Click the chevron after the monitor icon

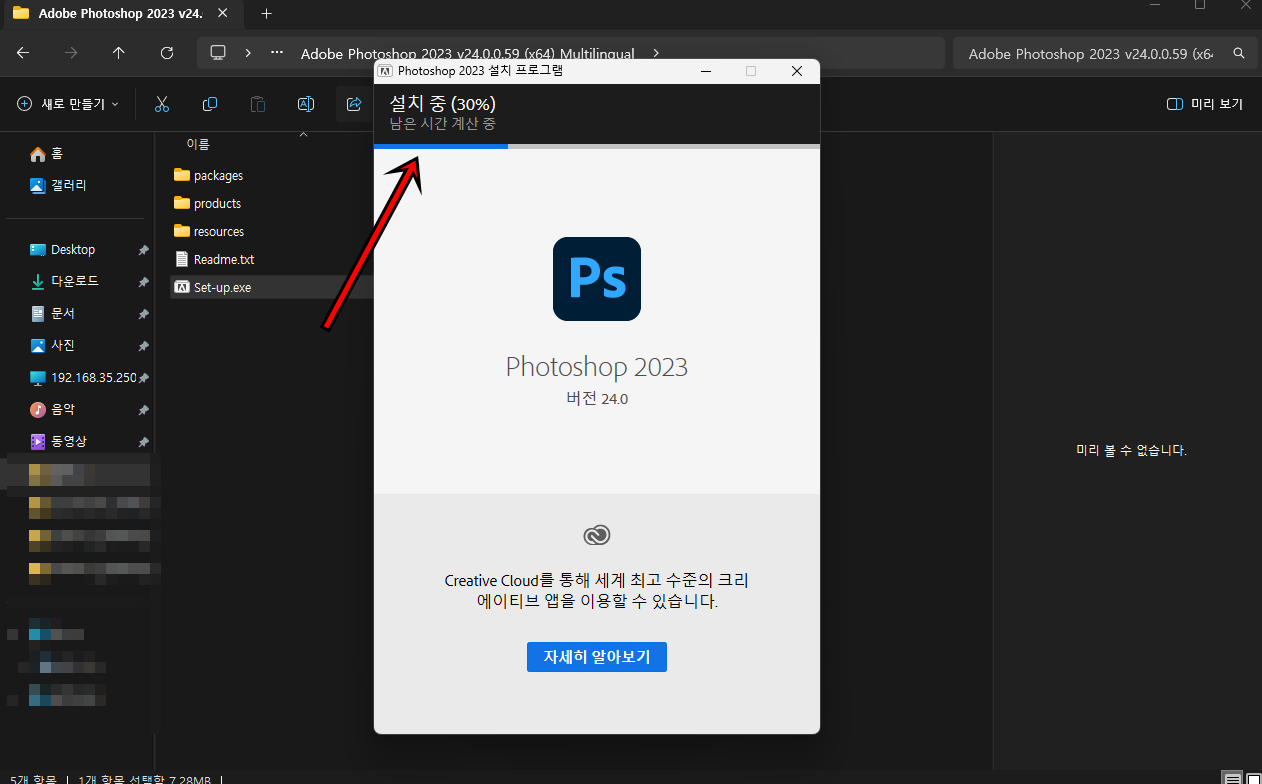click(248, 53)
